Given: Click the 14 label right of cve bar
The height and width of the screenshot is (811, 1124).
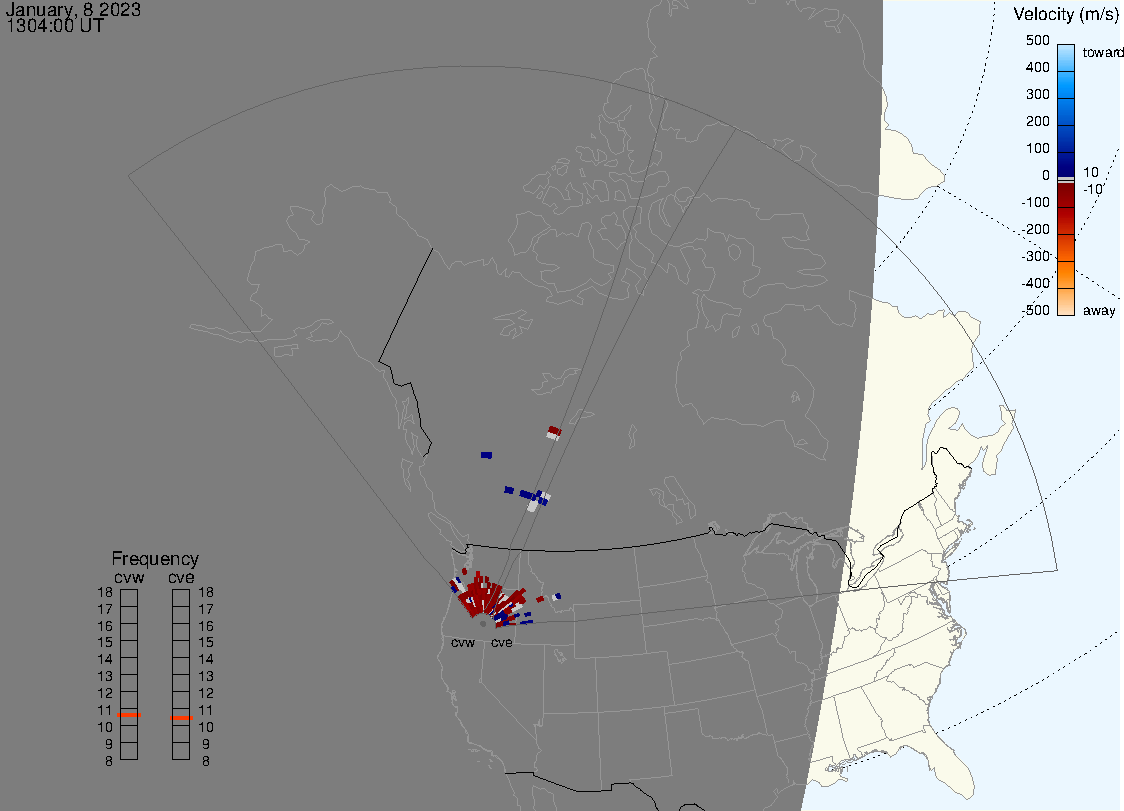Looking at the screenshot, I should 206,660.
